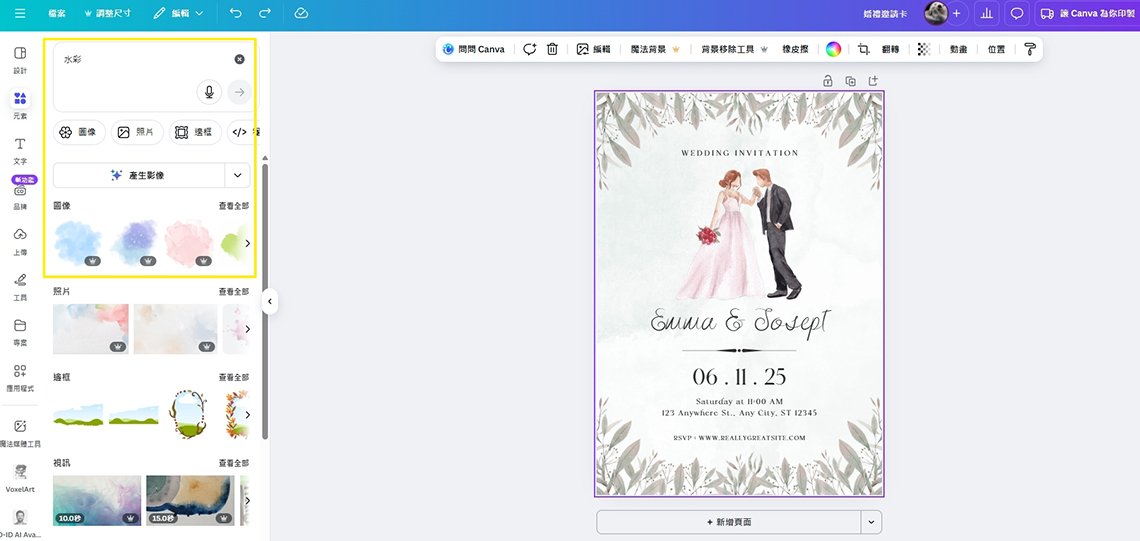The width and height of the screenshot is (1140, 541).
Task: Open the 檔案 menu
Action: [x=58, y=13]
